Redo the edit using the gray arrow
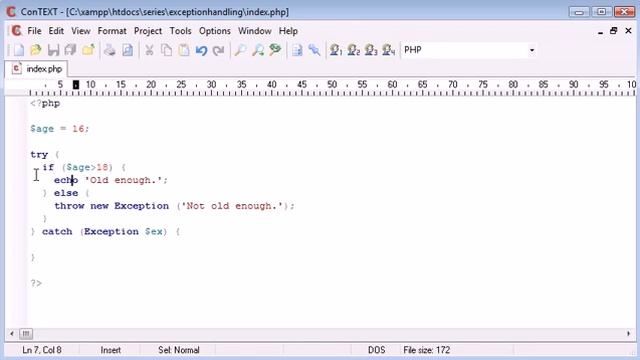The height and width of the screenshot is (360, 640). 219,50
